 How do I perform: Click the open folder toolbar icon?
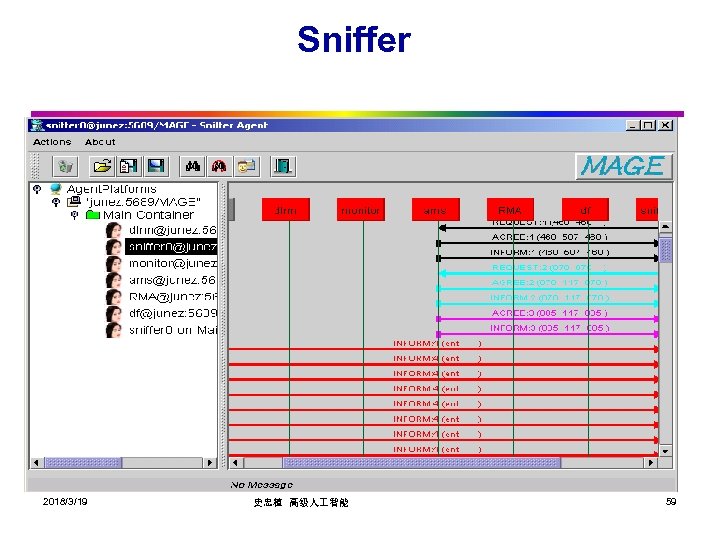pyautogui.click(x=102, y=166)
